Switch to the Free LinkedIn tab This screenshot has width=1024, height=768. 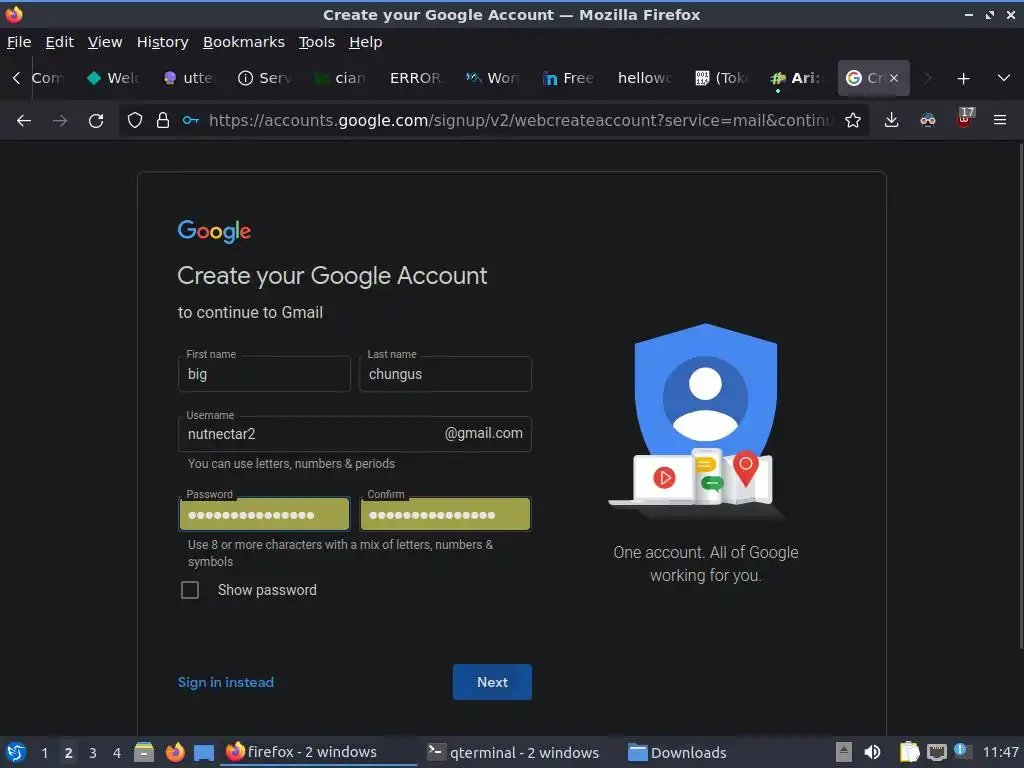pyautogui.click(x=567, y=78)
